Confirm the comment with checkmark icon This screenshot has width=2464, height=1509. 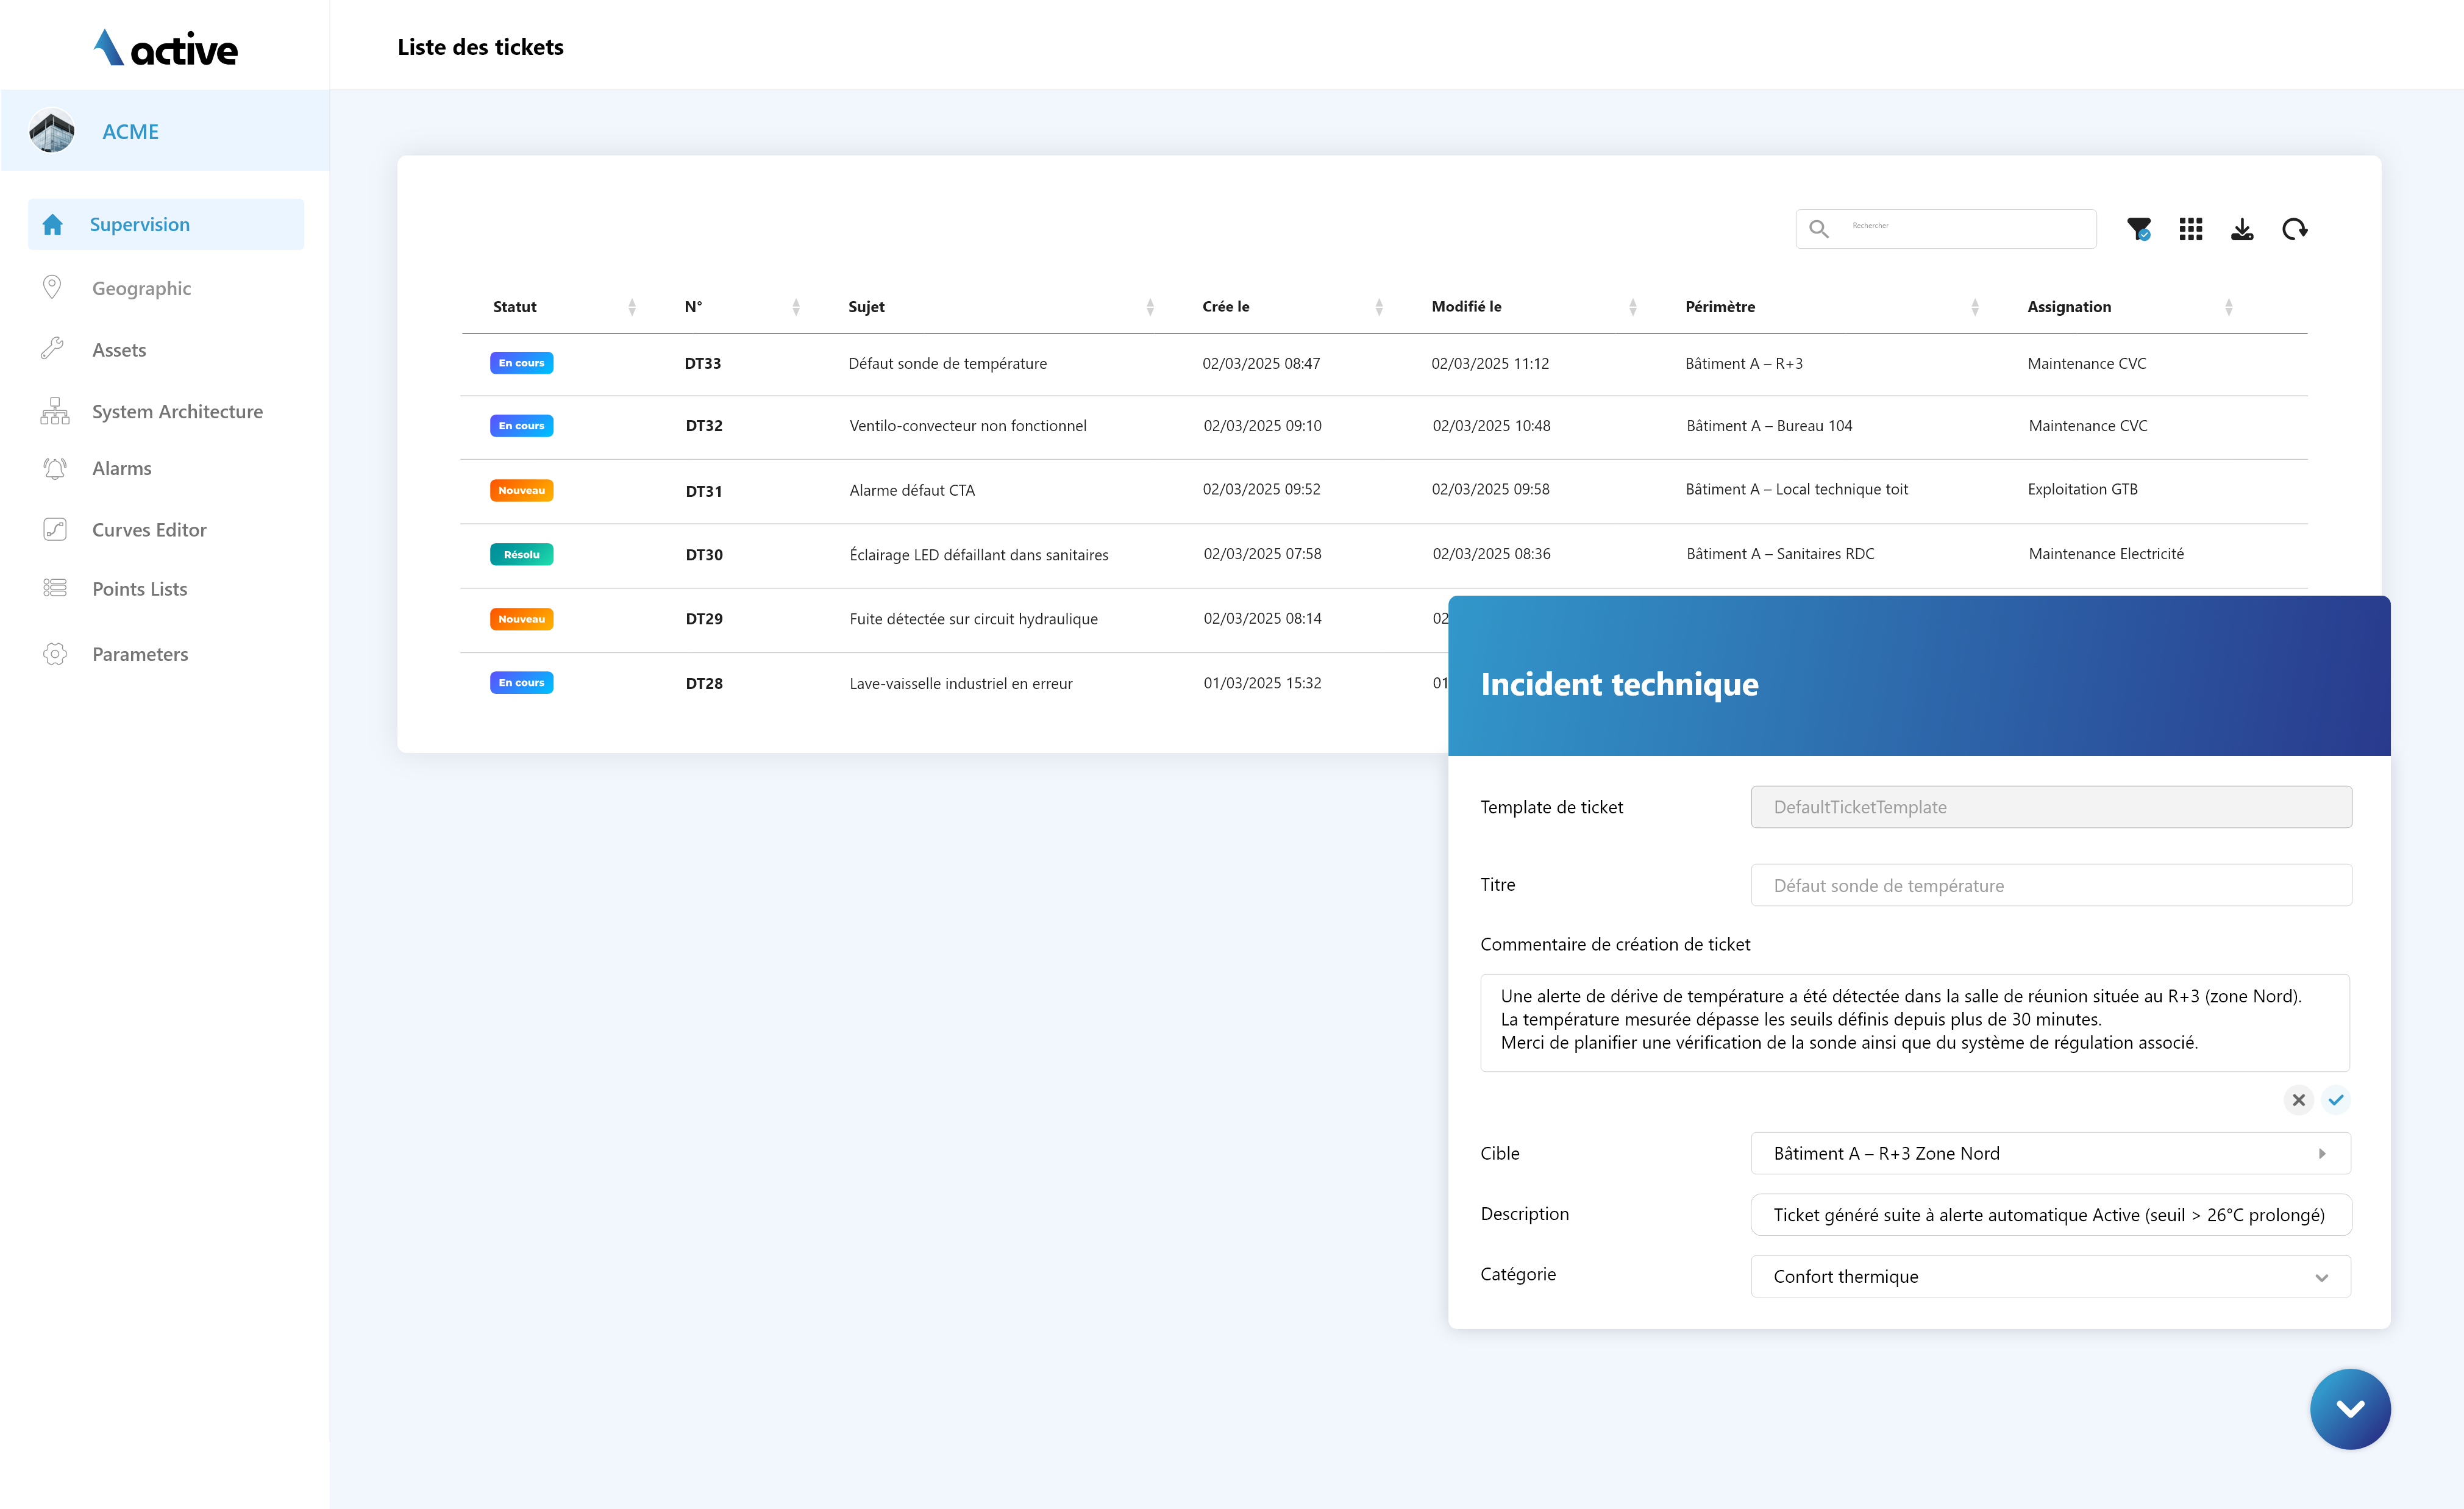click(2335, 1100)
